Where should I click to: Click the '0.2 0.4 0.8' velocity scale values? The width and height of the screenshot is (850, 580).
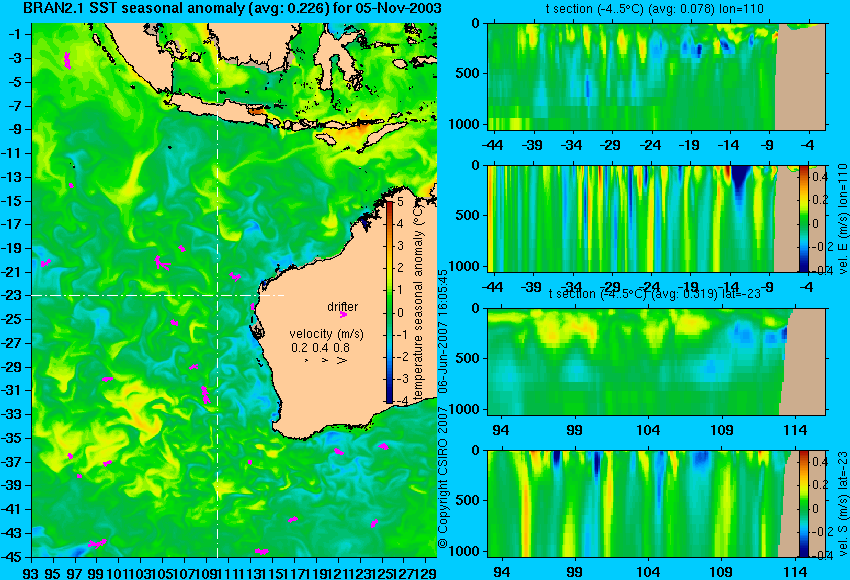[x=320, y=347]
